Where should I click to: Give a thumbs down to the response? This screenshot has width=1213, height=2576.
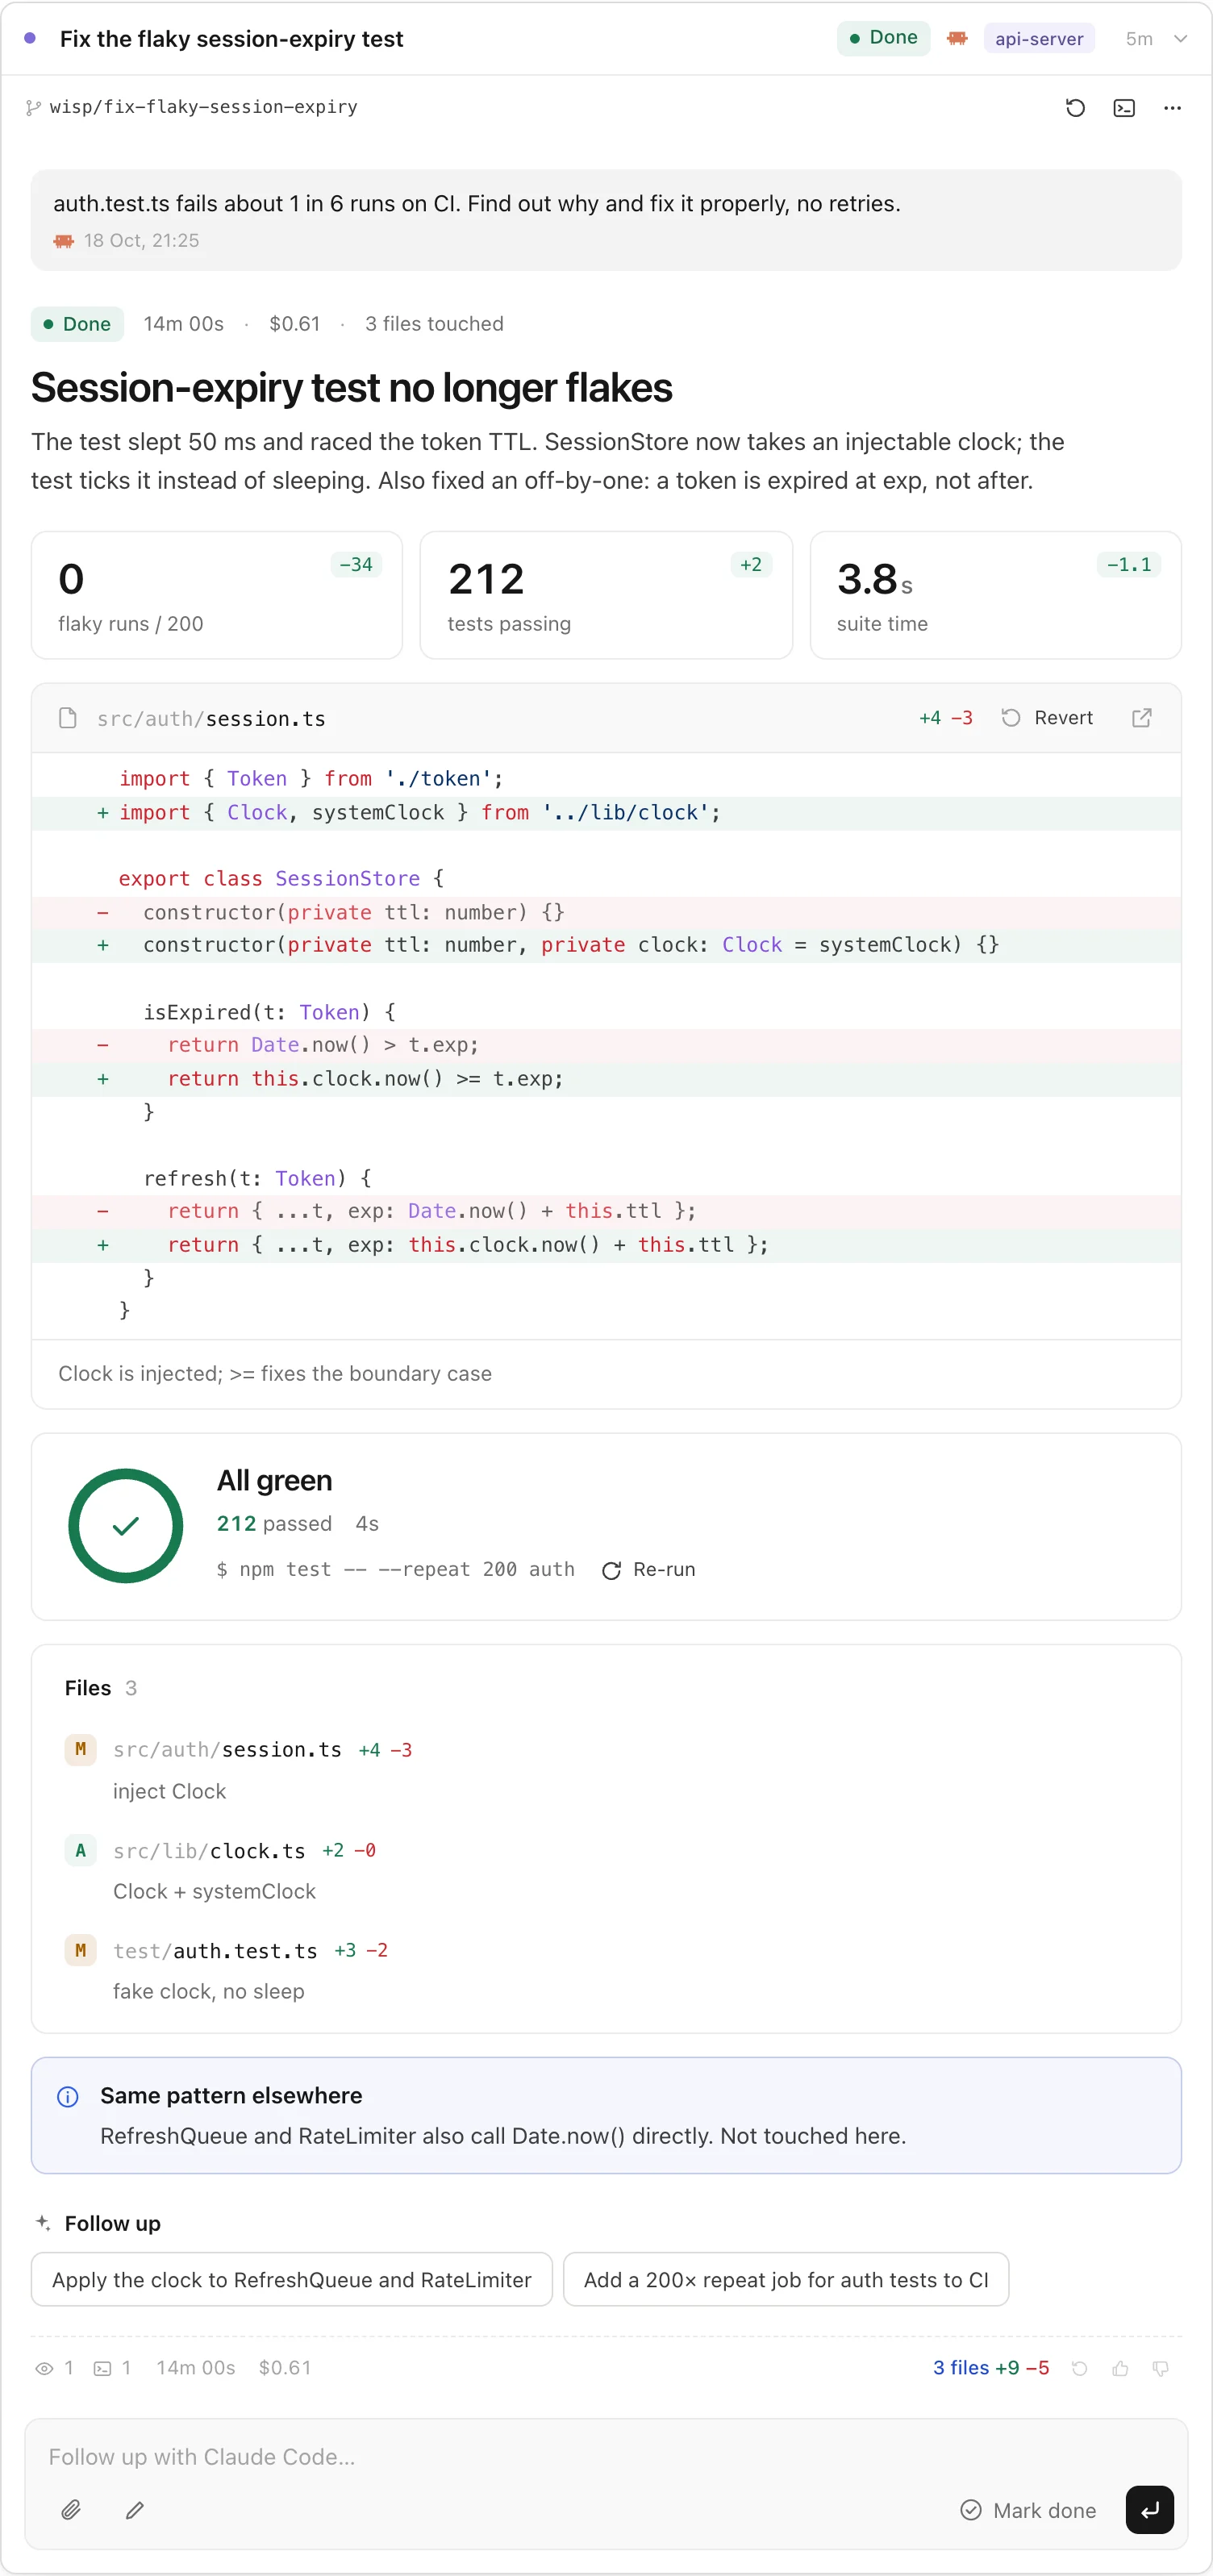pos(1161,2369)
